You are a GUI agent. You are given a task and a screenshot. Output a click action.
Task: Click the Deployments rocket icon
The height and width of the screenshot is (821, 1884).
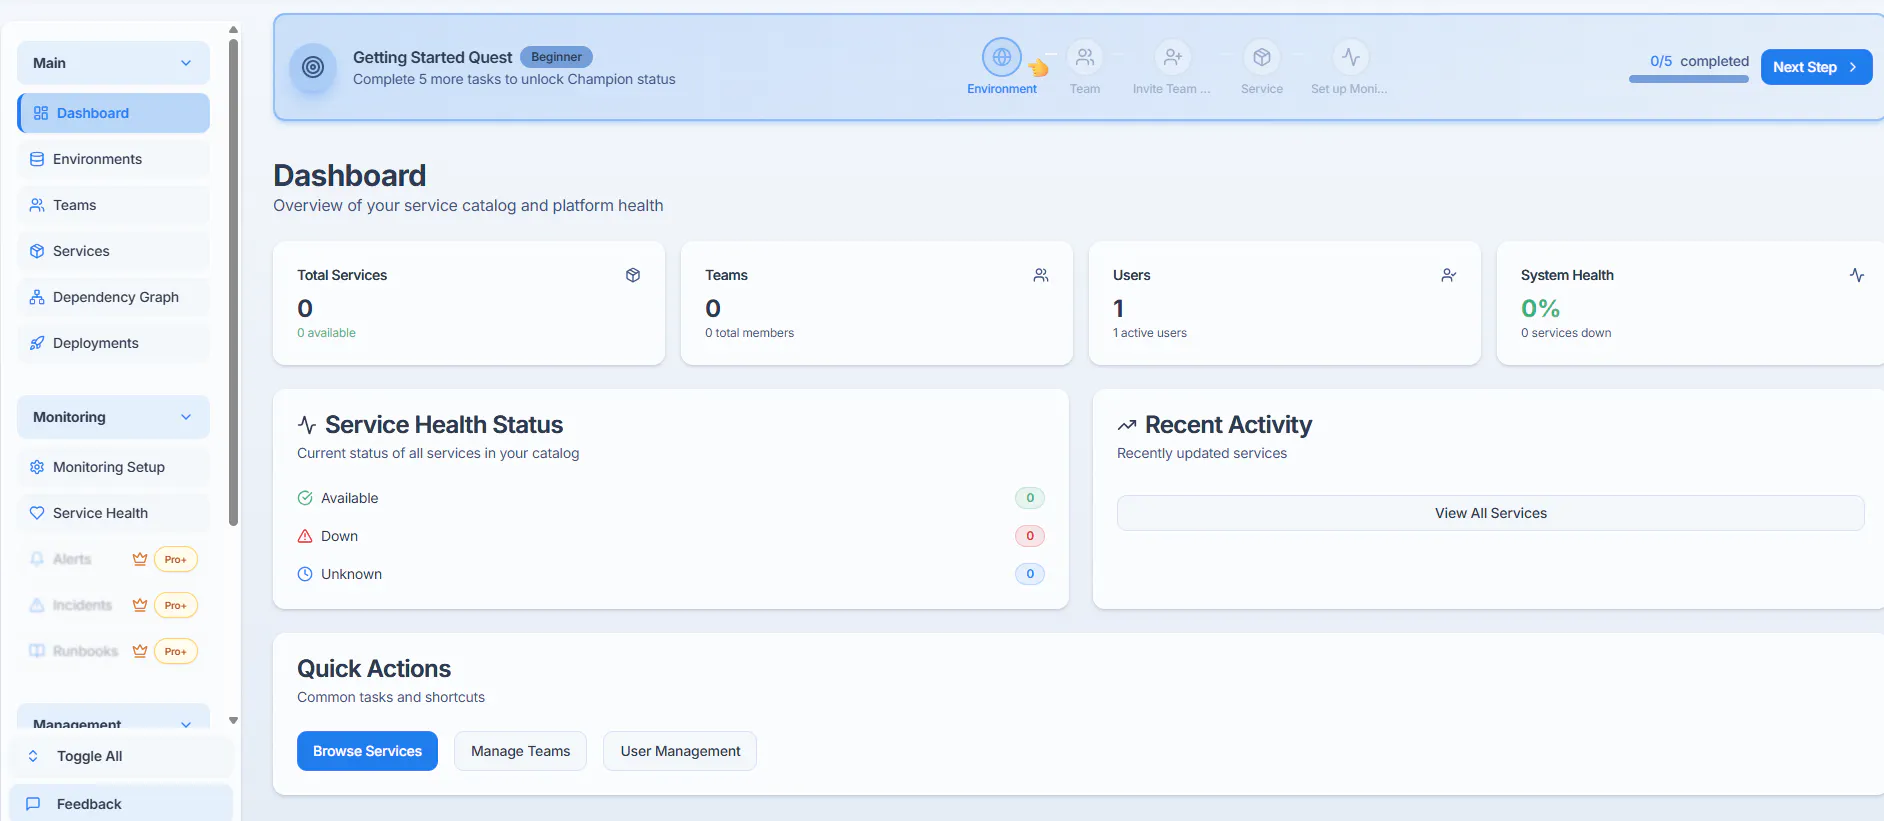pos(37,343)
